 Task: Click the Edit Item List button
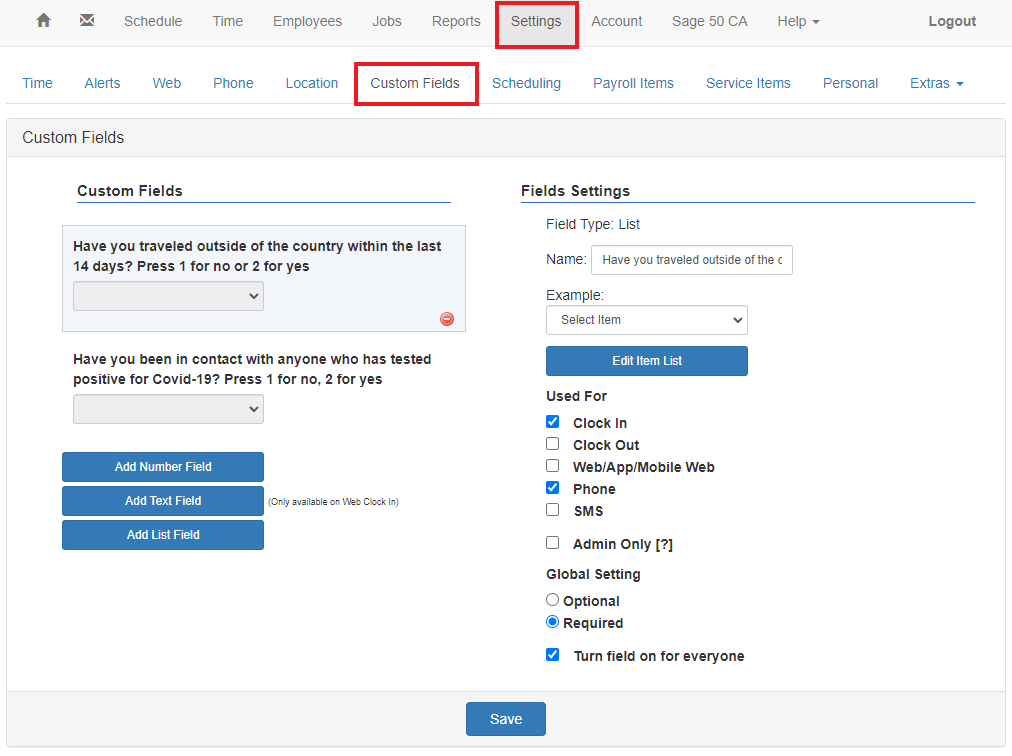click(647, 361)
